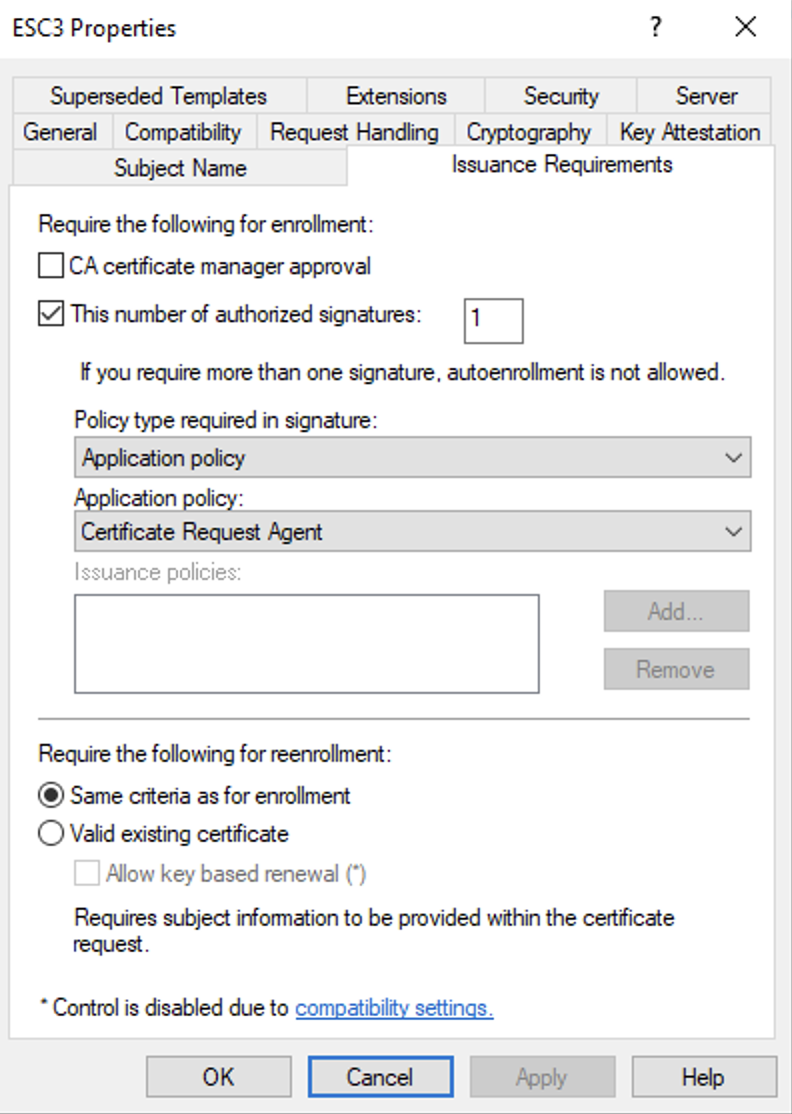The width and height of the screenshot is (792, 1114).
Task: Select Same criteria as for enrollment
Action: tap(50, 796)
